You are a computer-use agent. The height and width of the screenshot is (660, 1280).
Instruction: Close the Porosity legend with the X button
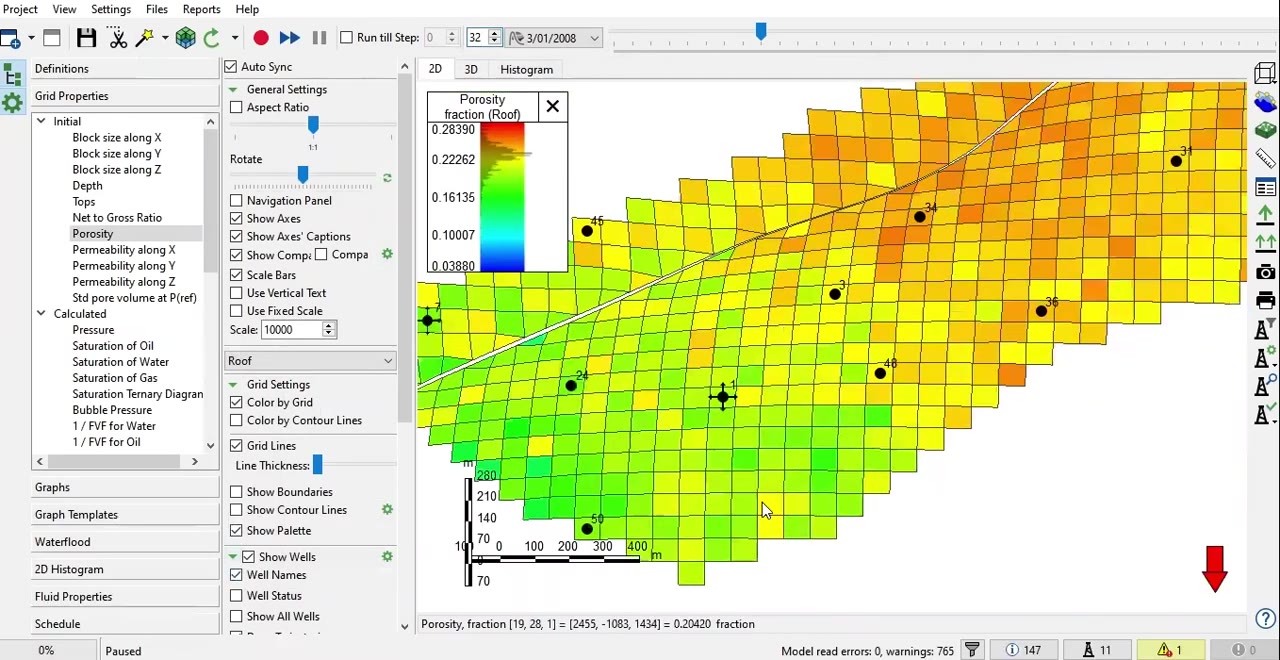click(x=552, y=106)
